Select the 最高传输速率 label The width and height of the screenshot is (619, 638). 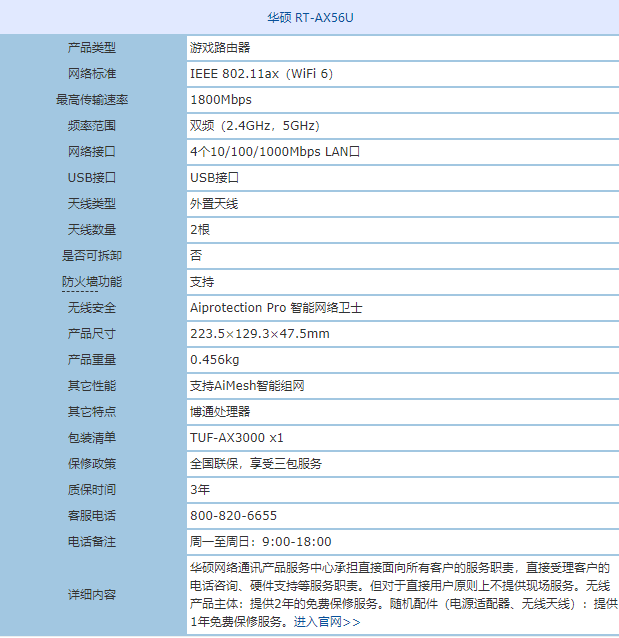[92, 100]
